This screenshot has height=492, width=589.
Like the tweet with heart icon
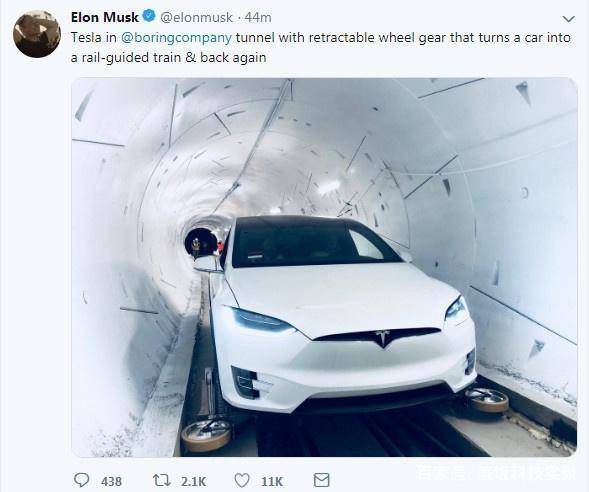[242, 480]
